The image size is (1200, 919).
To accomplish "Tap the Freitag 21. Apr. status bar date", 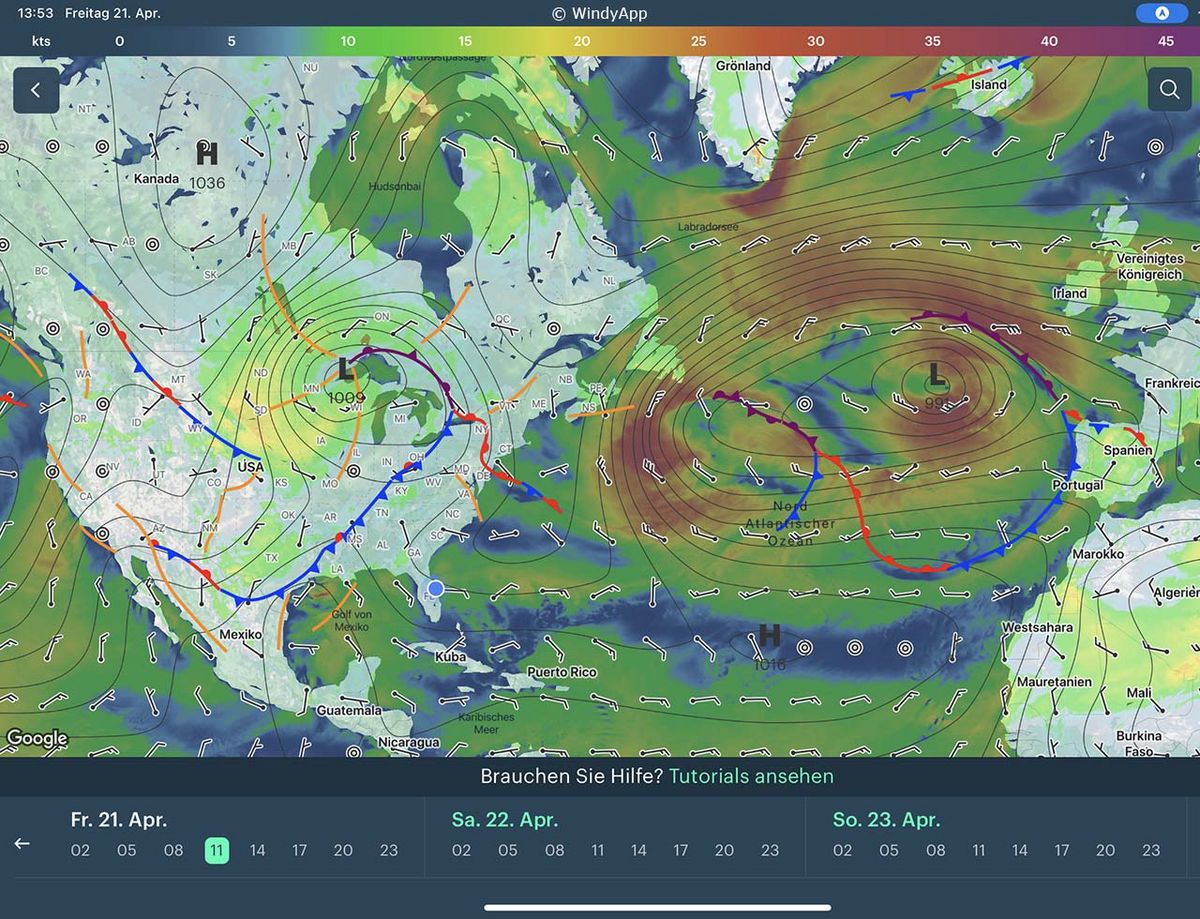I will pos(112,14).
